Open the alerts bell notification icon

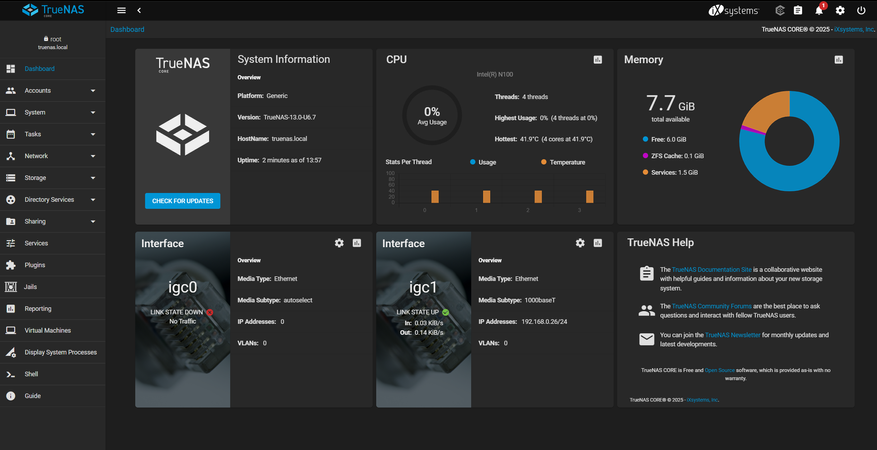[x=819, y=10]
